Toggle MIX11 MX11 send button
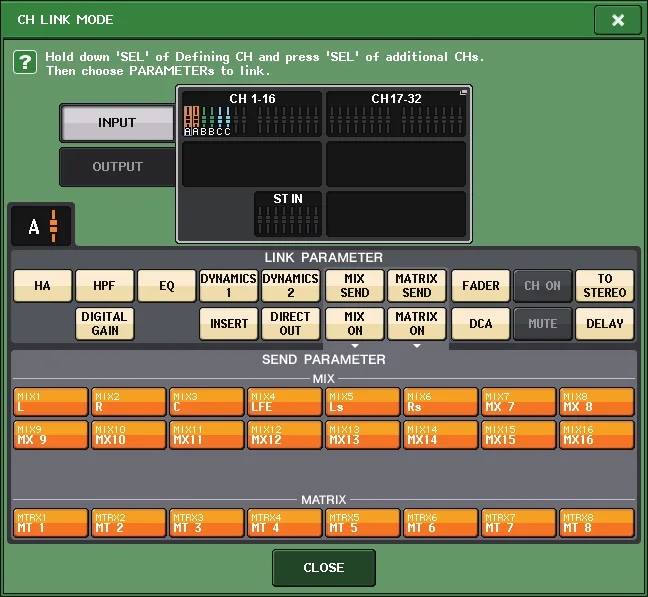 coord(207,435)
